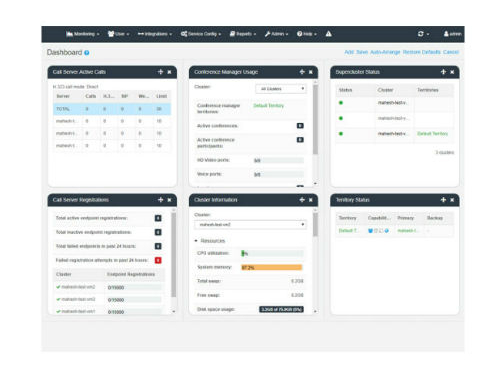
Task: Close the Call Server Registrations pane
Action: pos(169,200)
